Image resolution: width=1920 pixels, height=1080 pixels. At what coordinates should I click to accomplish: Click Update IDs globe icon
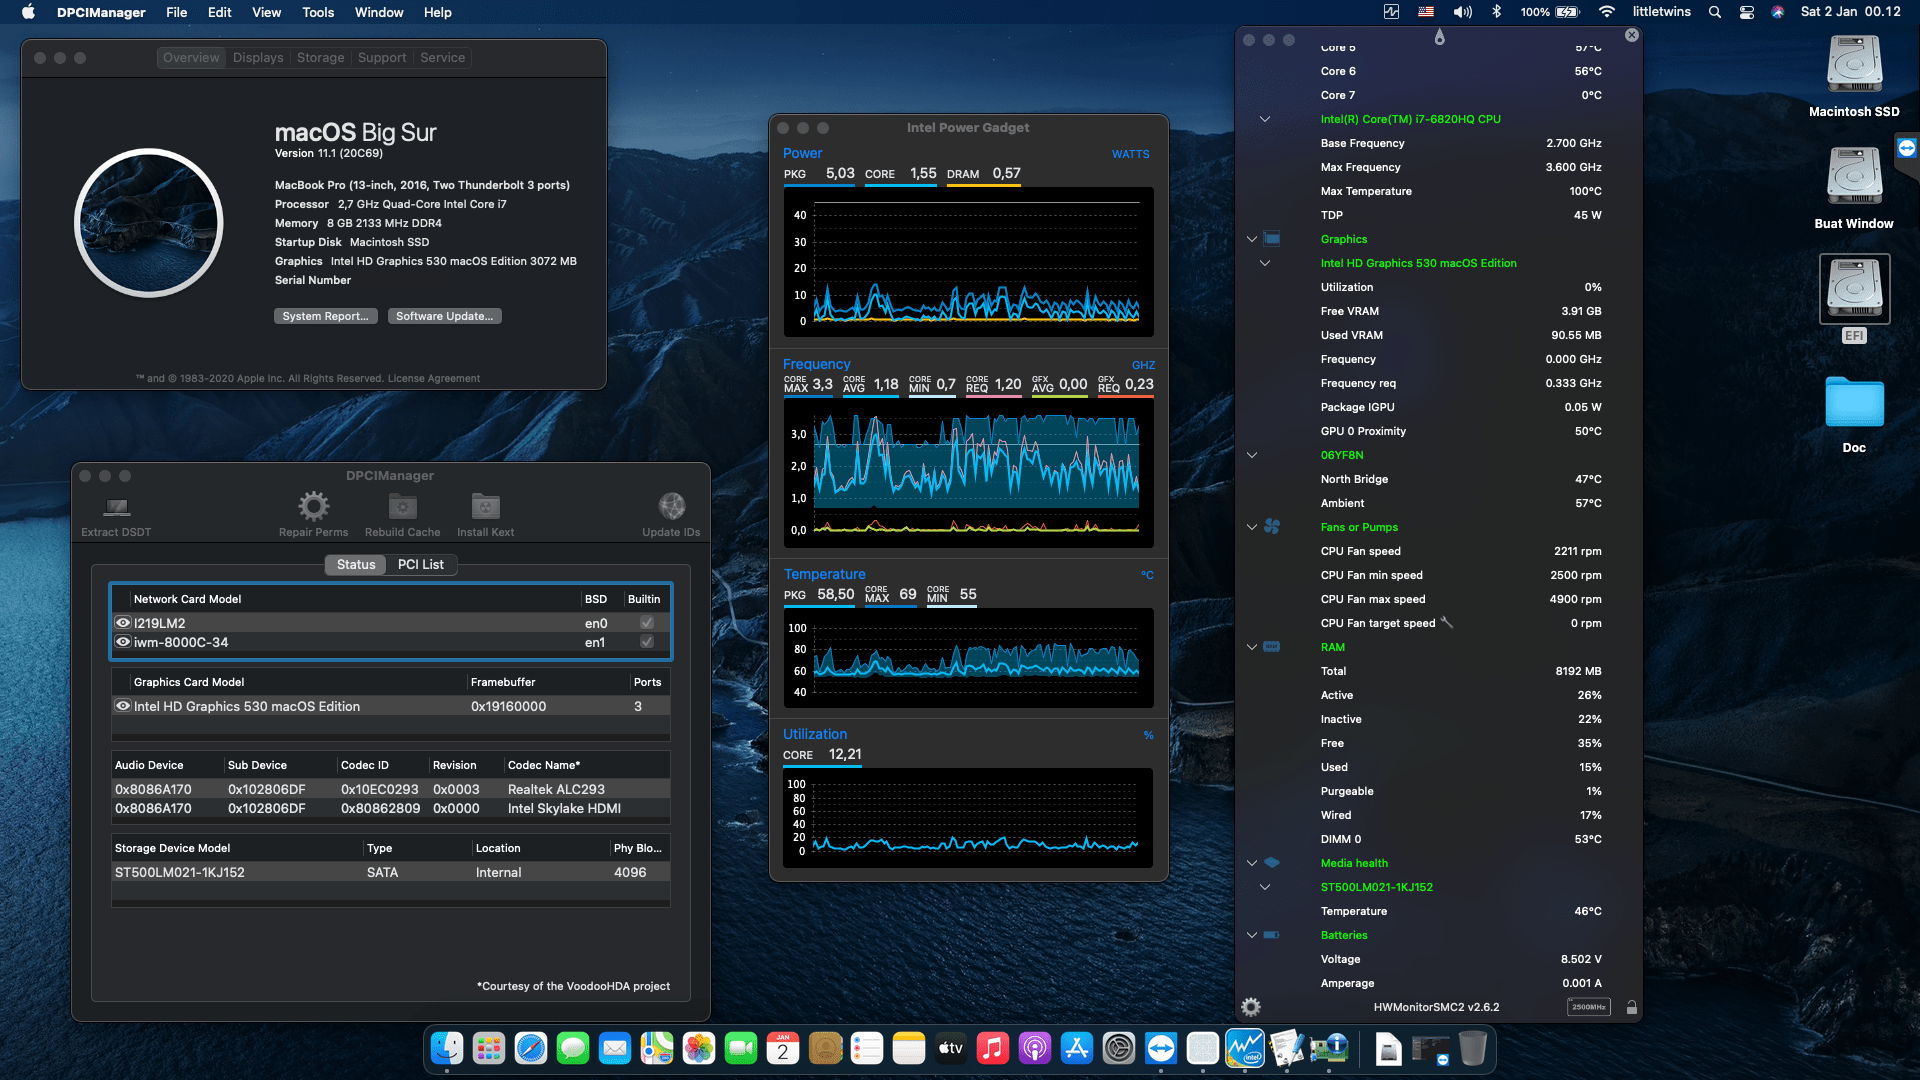click(x=672, y=506)
